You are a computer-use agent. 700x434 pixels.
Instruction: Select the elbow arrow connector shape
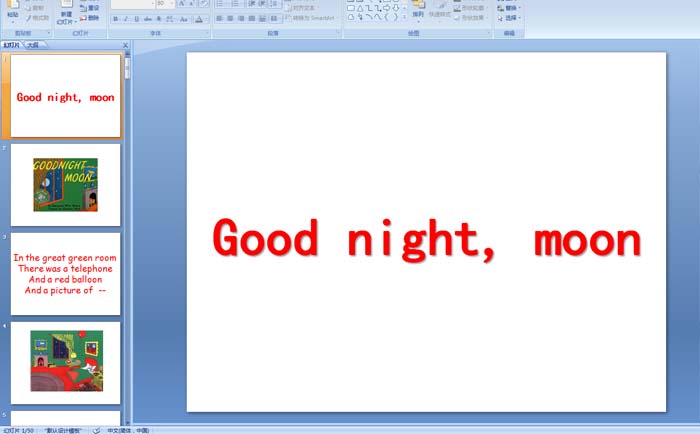click(x=378, y=8)
